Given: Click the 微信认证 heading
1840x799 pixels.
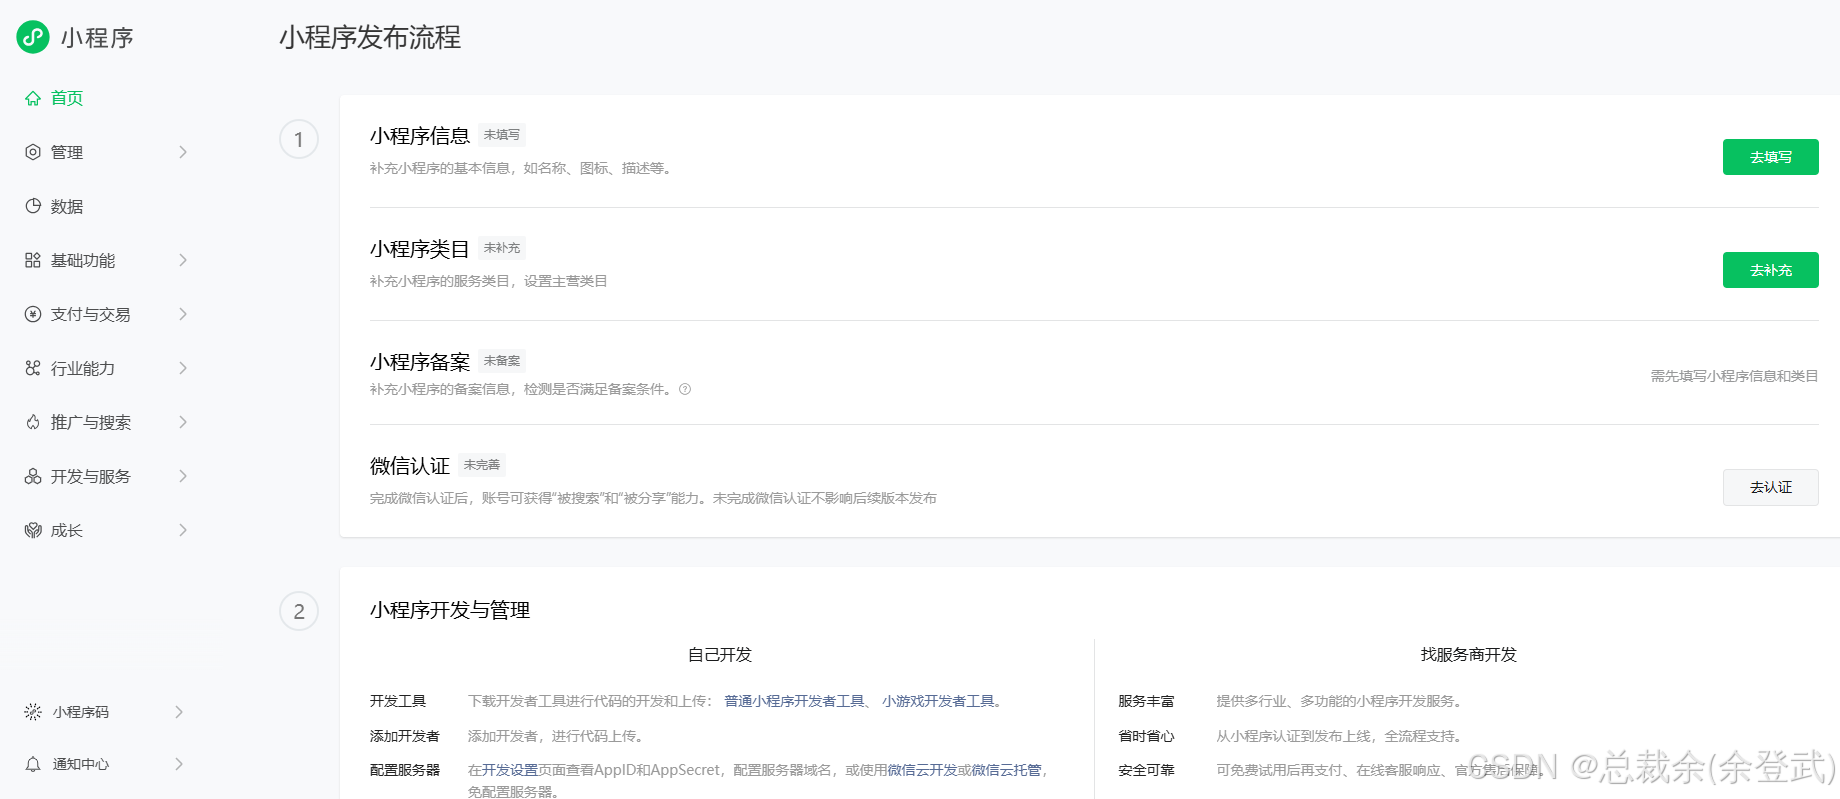Looking at the screenshot, I should (410, 466).
